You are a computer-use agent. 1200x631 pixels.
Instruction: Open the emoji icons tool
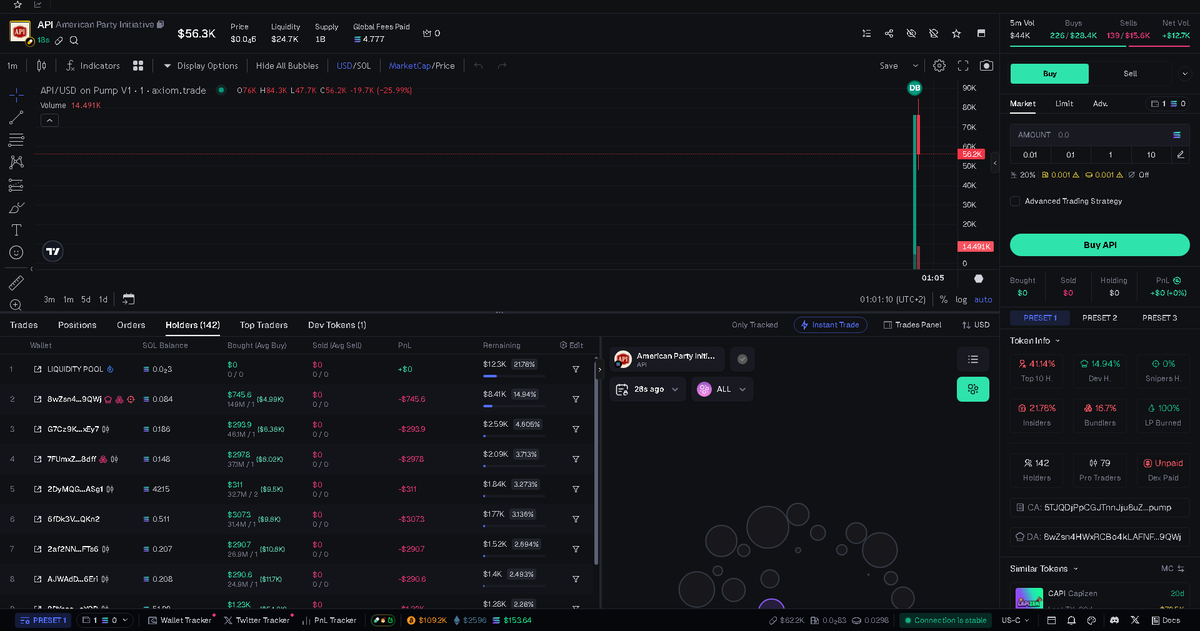point(16,253)
